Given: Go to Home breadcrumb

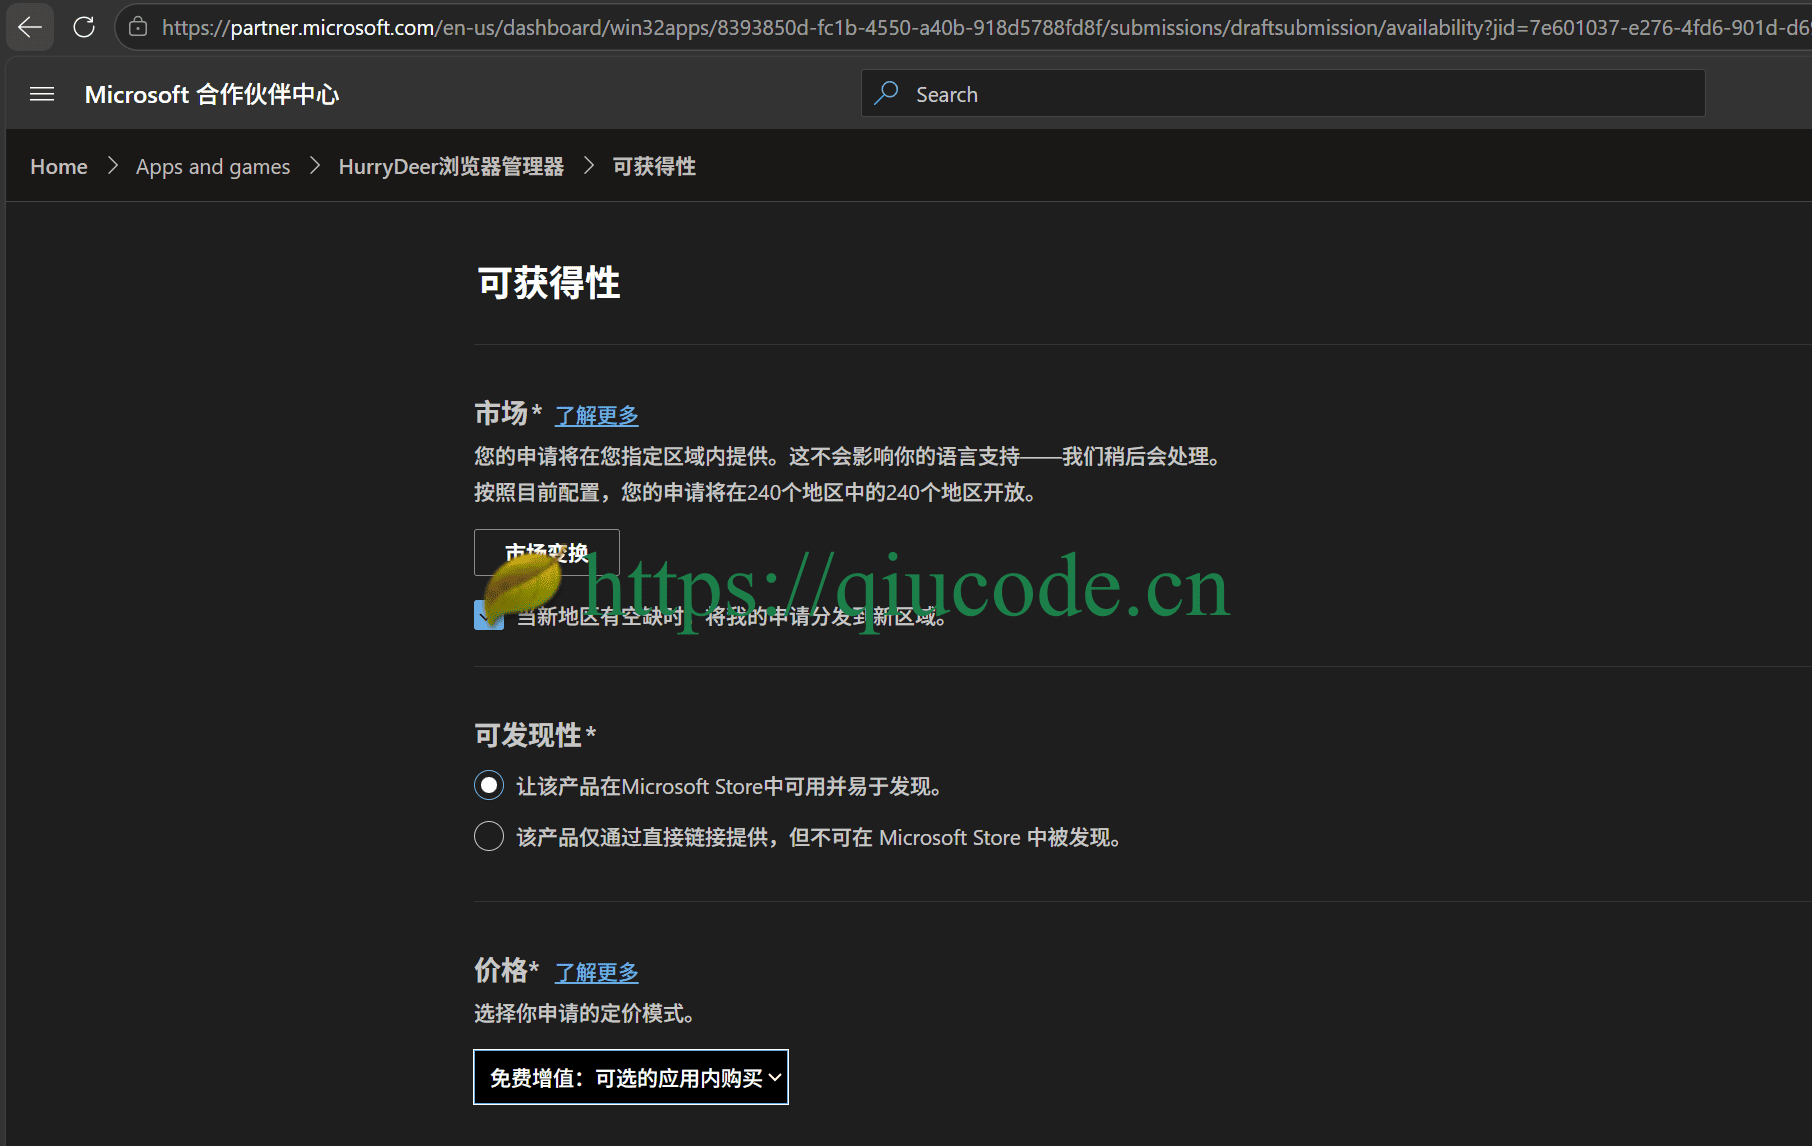Looking at the screenshot, I should click(59, 167).
